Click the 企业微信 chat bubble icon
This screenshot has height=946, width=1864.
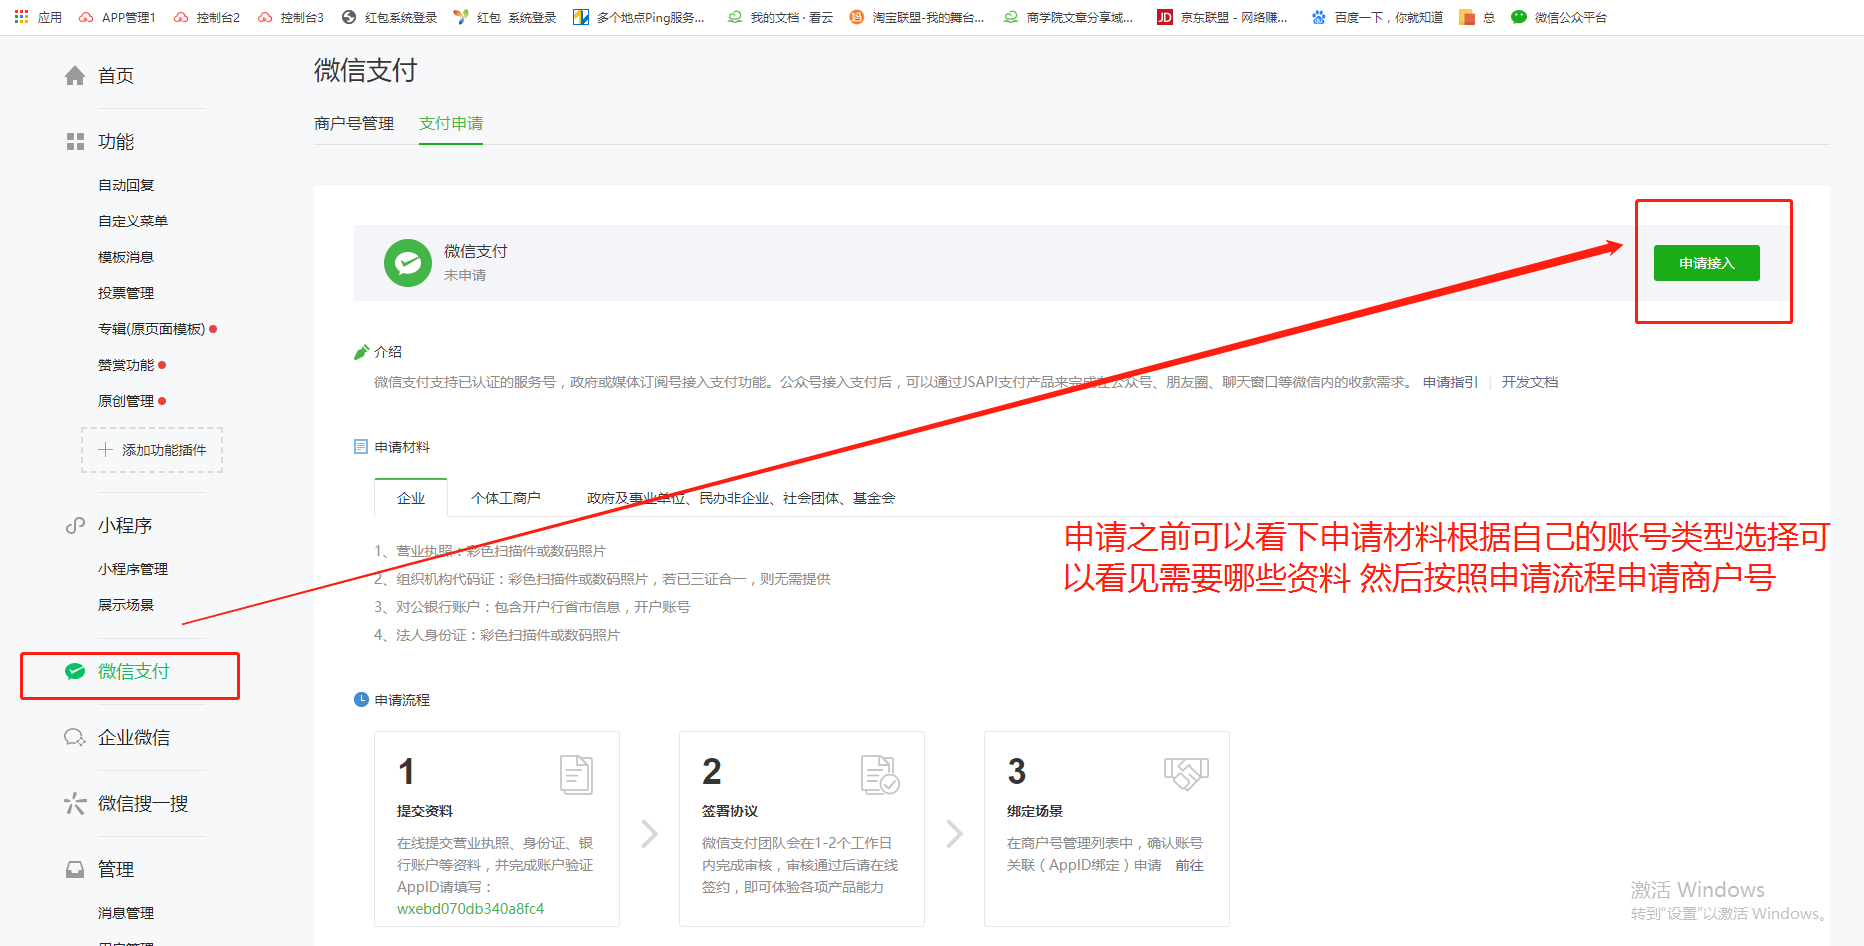(75, 738)
